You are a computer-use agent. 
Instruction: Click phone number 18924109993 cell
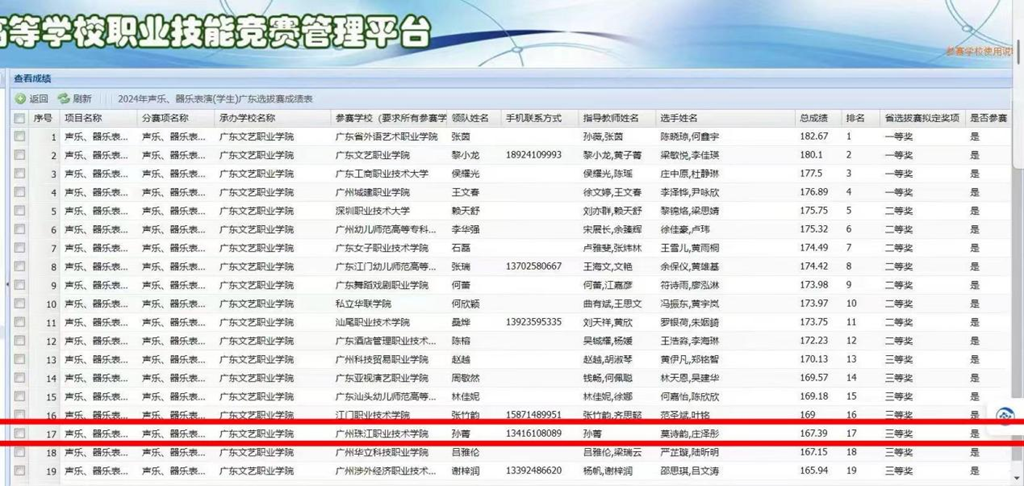point(534,155)
